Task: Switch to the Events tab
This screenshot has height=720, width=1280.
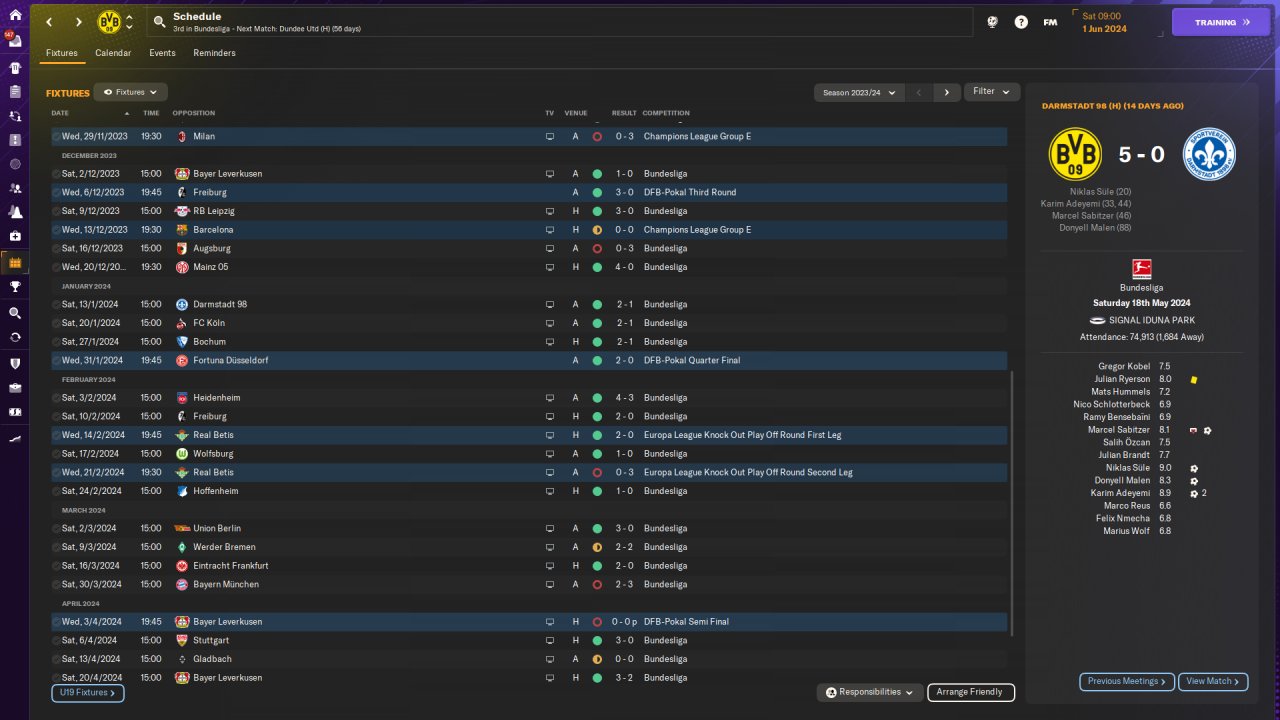Action: (162, 53)
